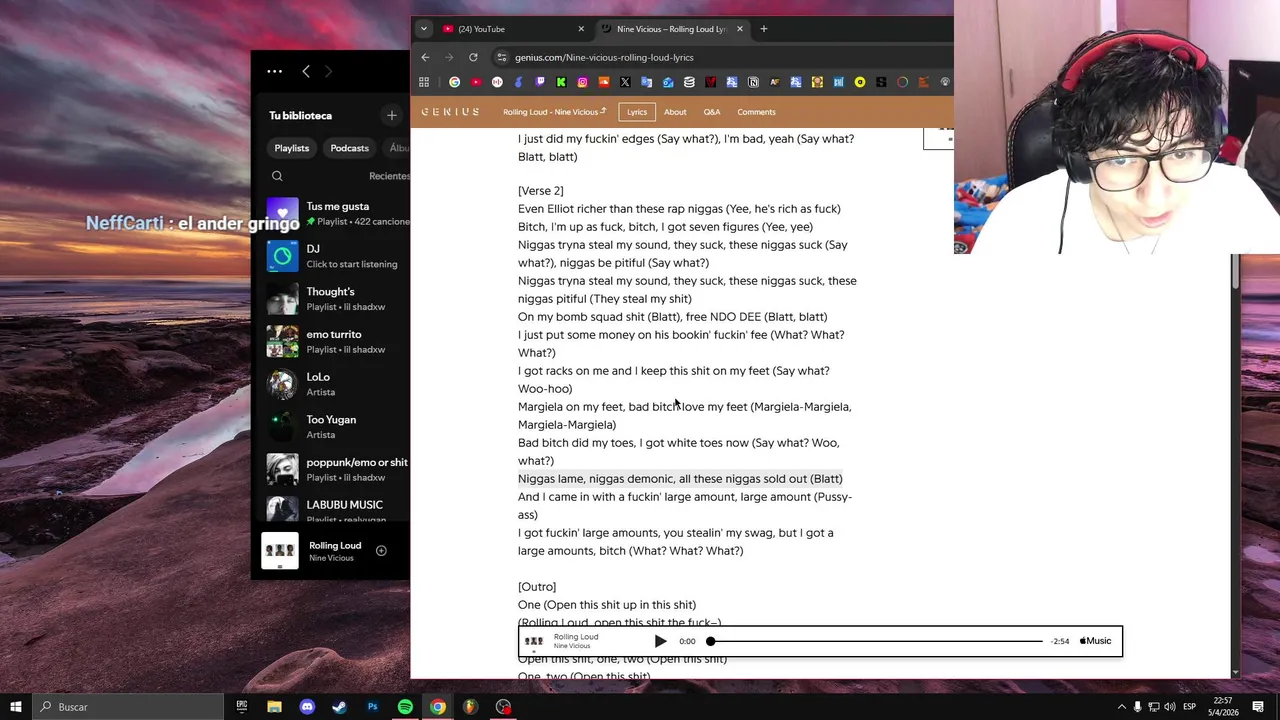Open the Recientes sort order dropdown

point(389,176)
